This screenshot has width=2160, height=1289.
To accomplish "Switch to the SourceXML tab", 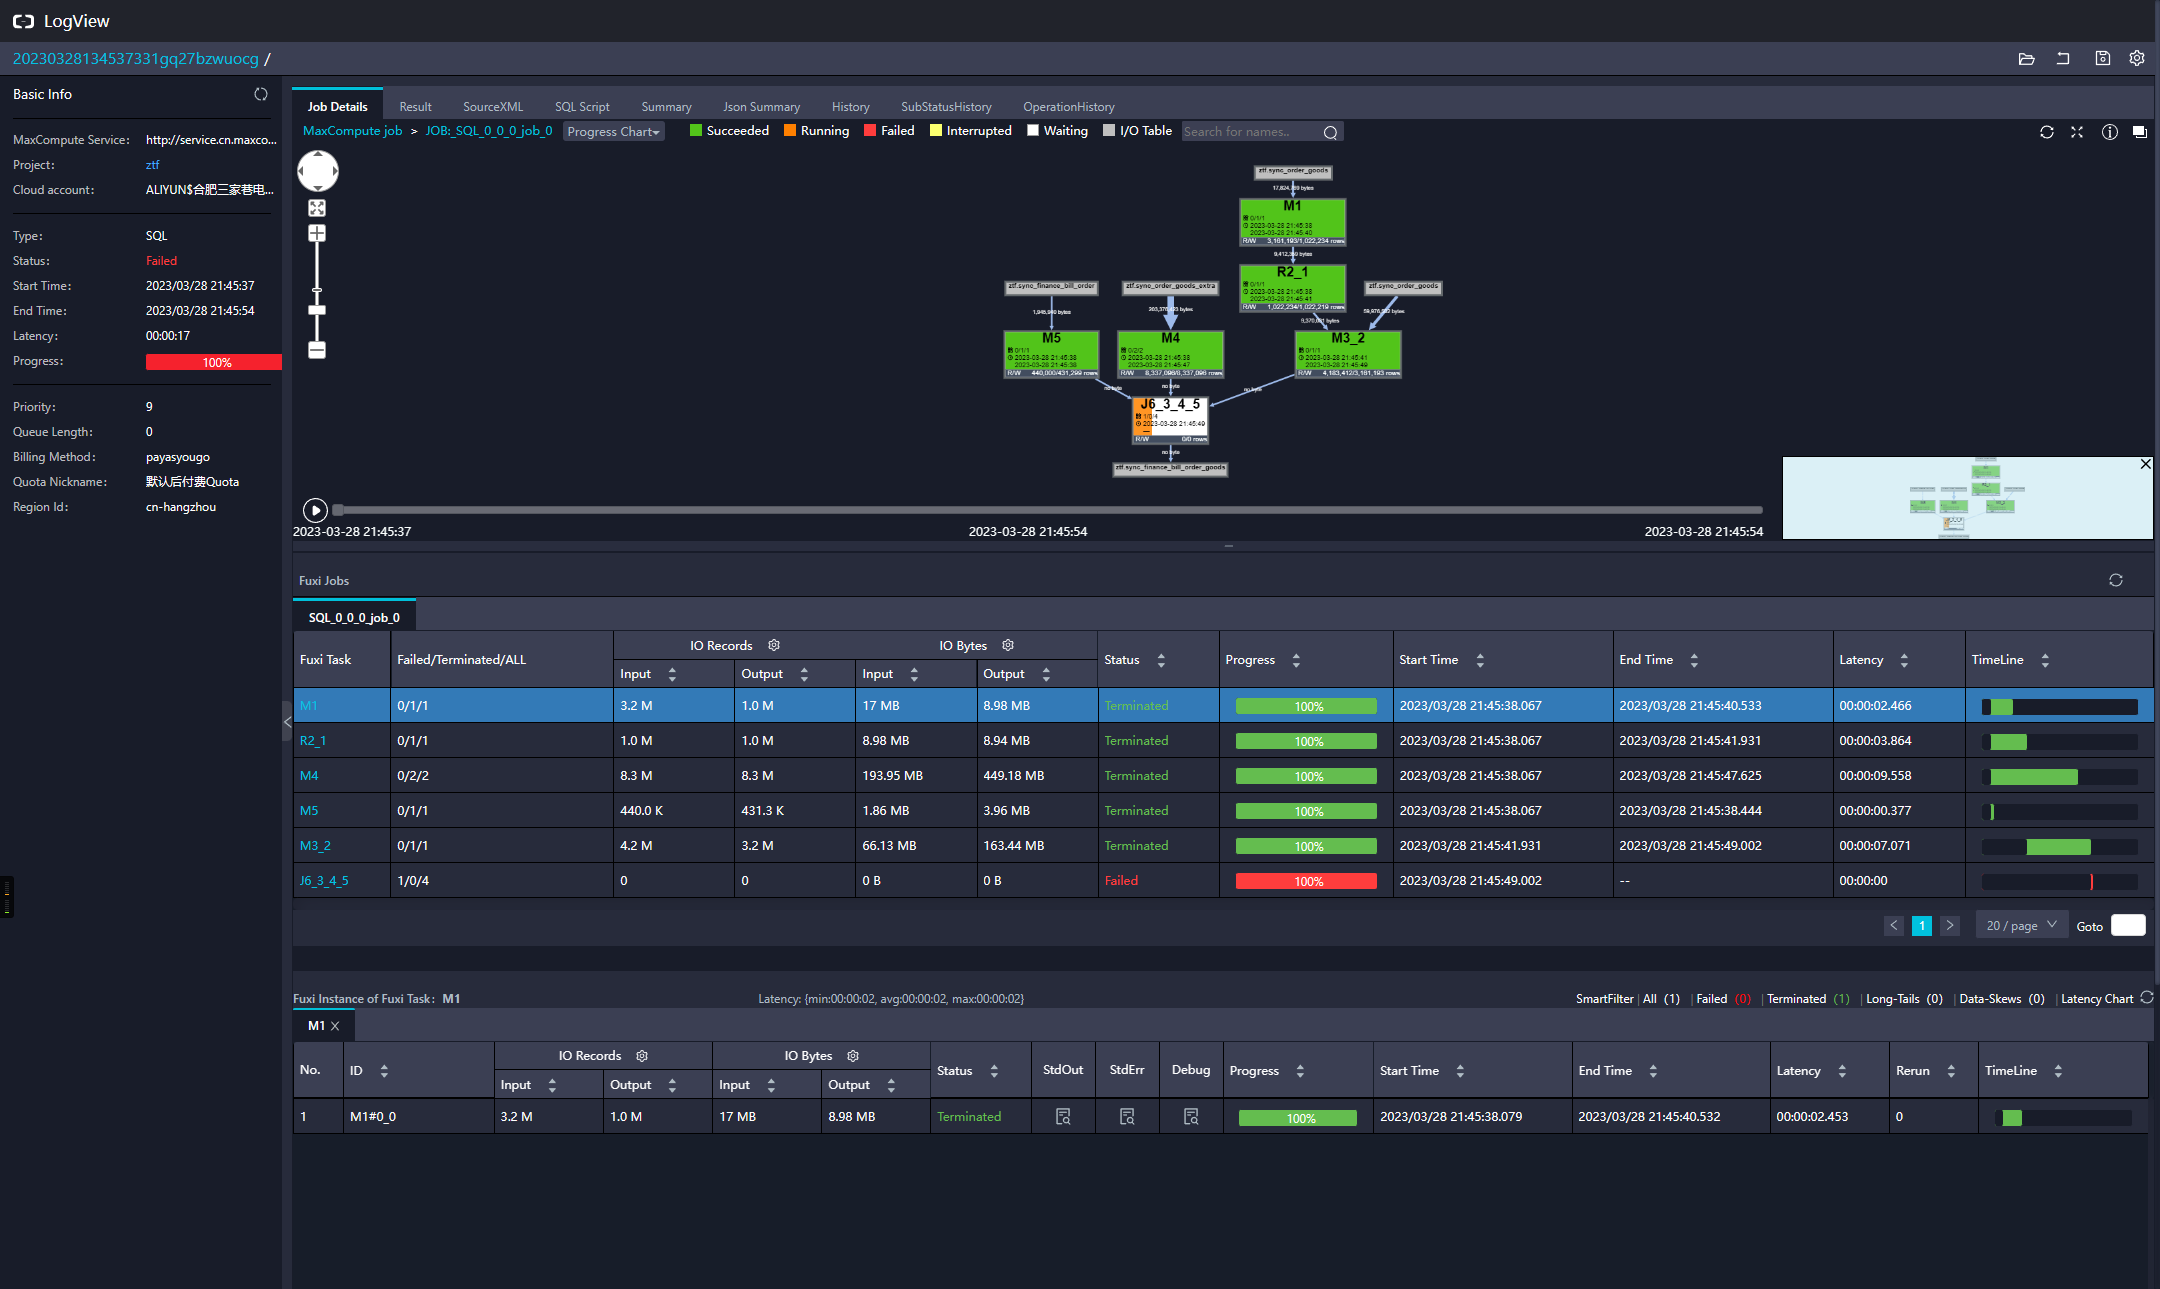I will tap(493, 107).
